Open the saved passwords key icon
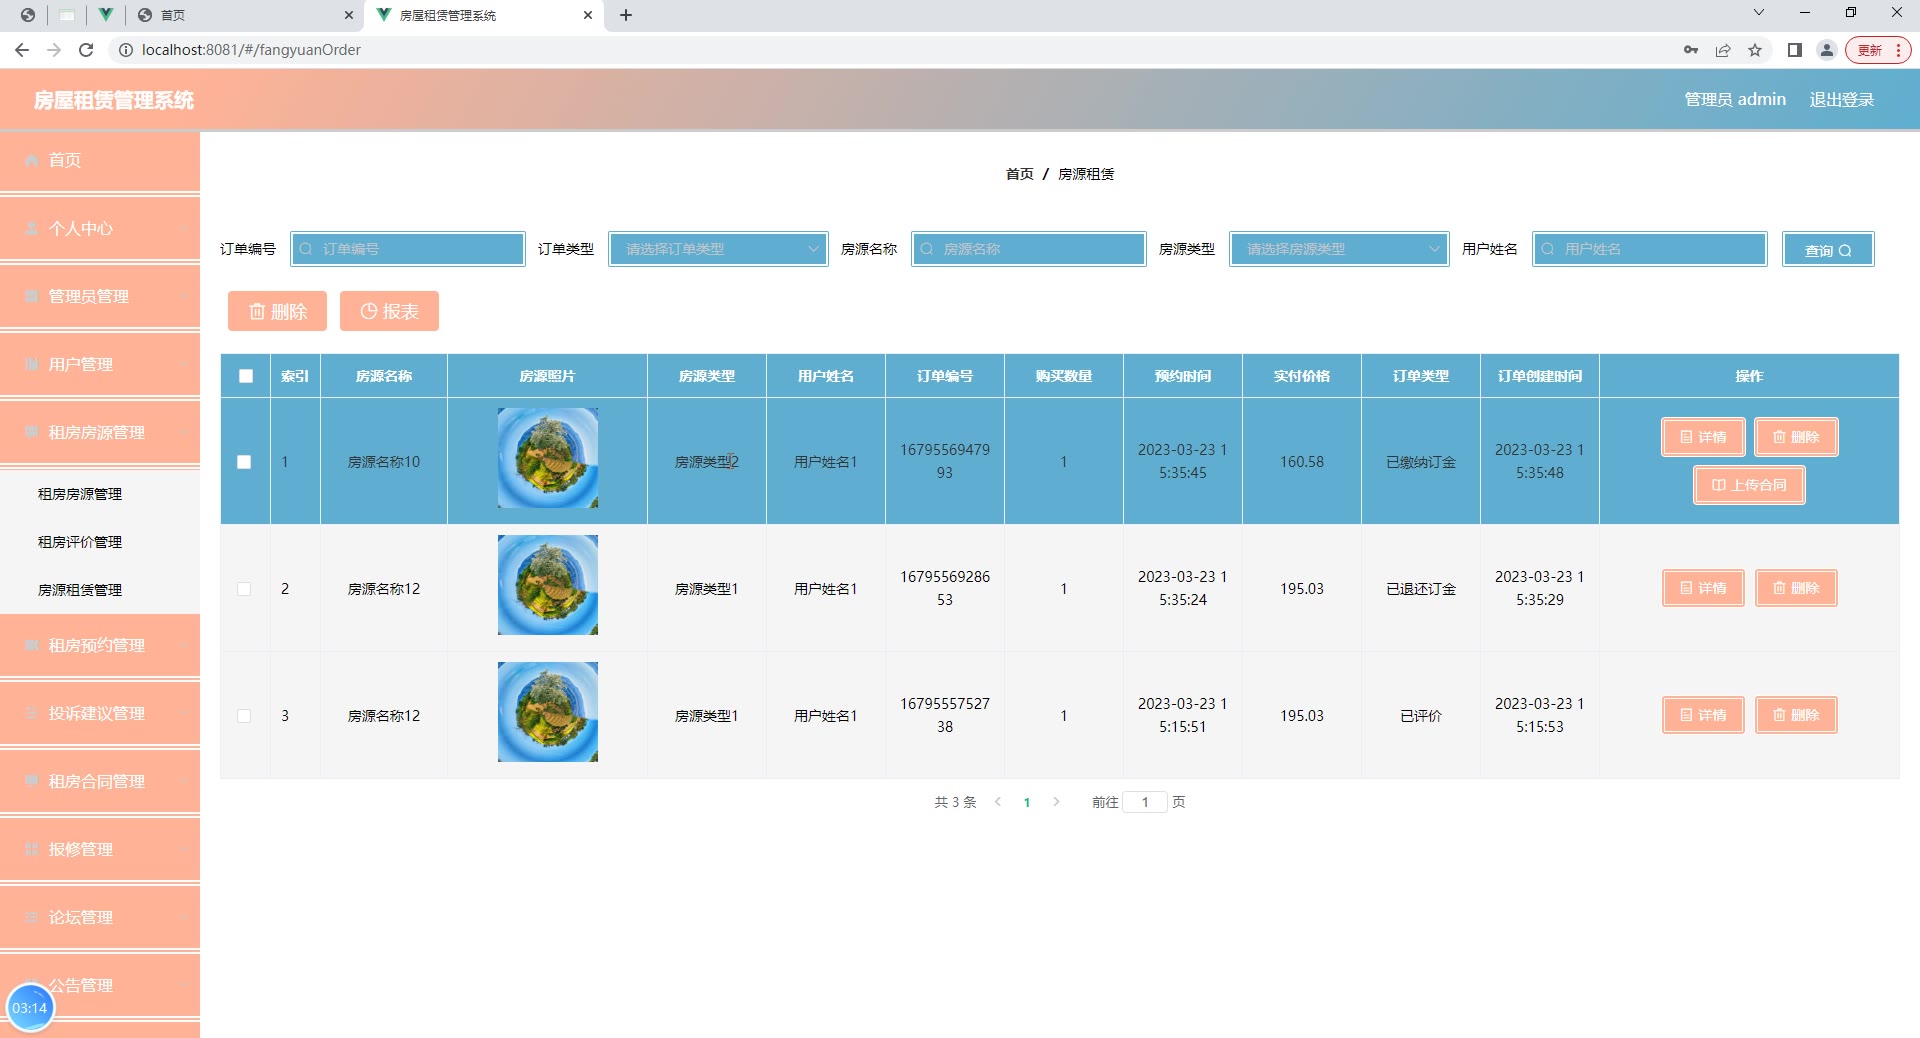The height and width of the screenshot is (1038, 1920). pos(1691,50)
